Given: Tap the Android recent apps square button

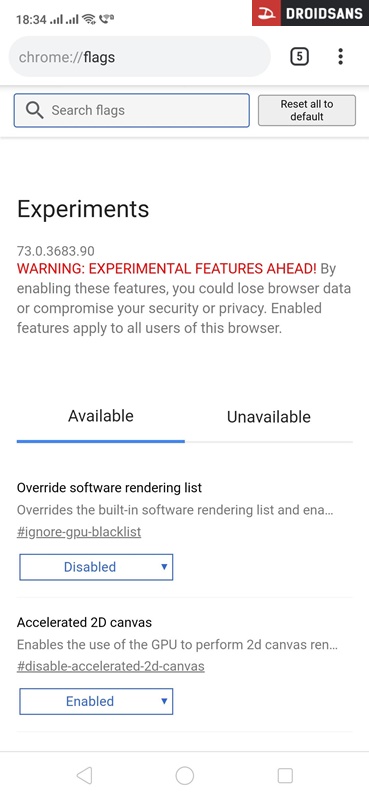Looking at the screenshot, I should [x=285, y=776].
